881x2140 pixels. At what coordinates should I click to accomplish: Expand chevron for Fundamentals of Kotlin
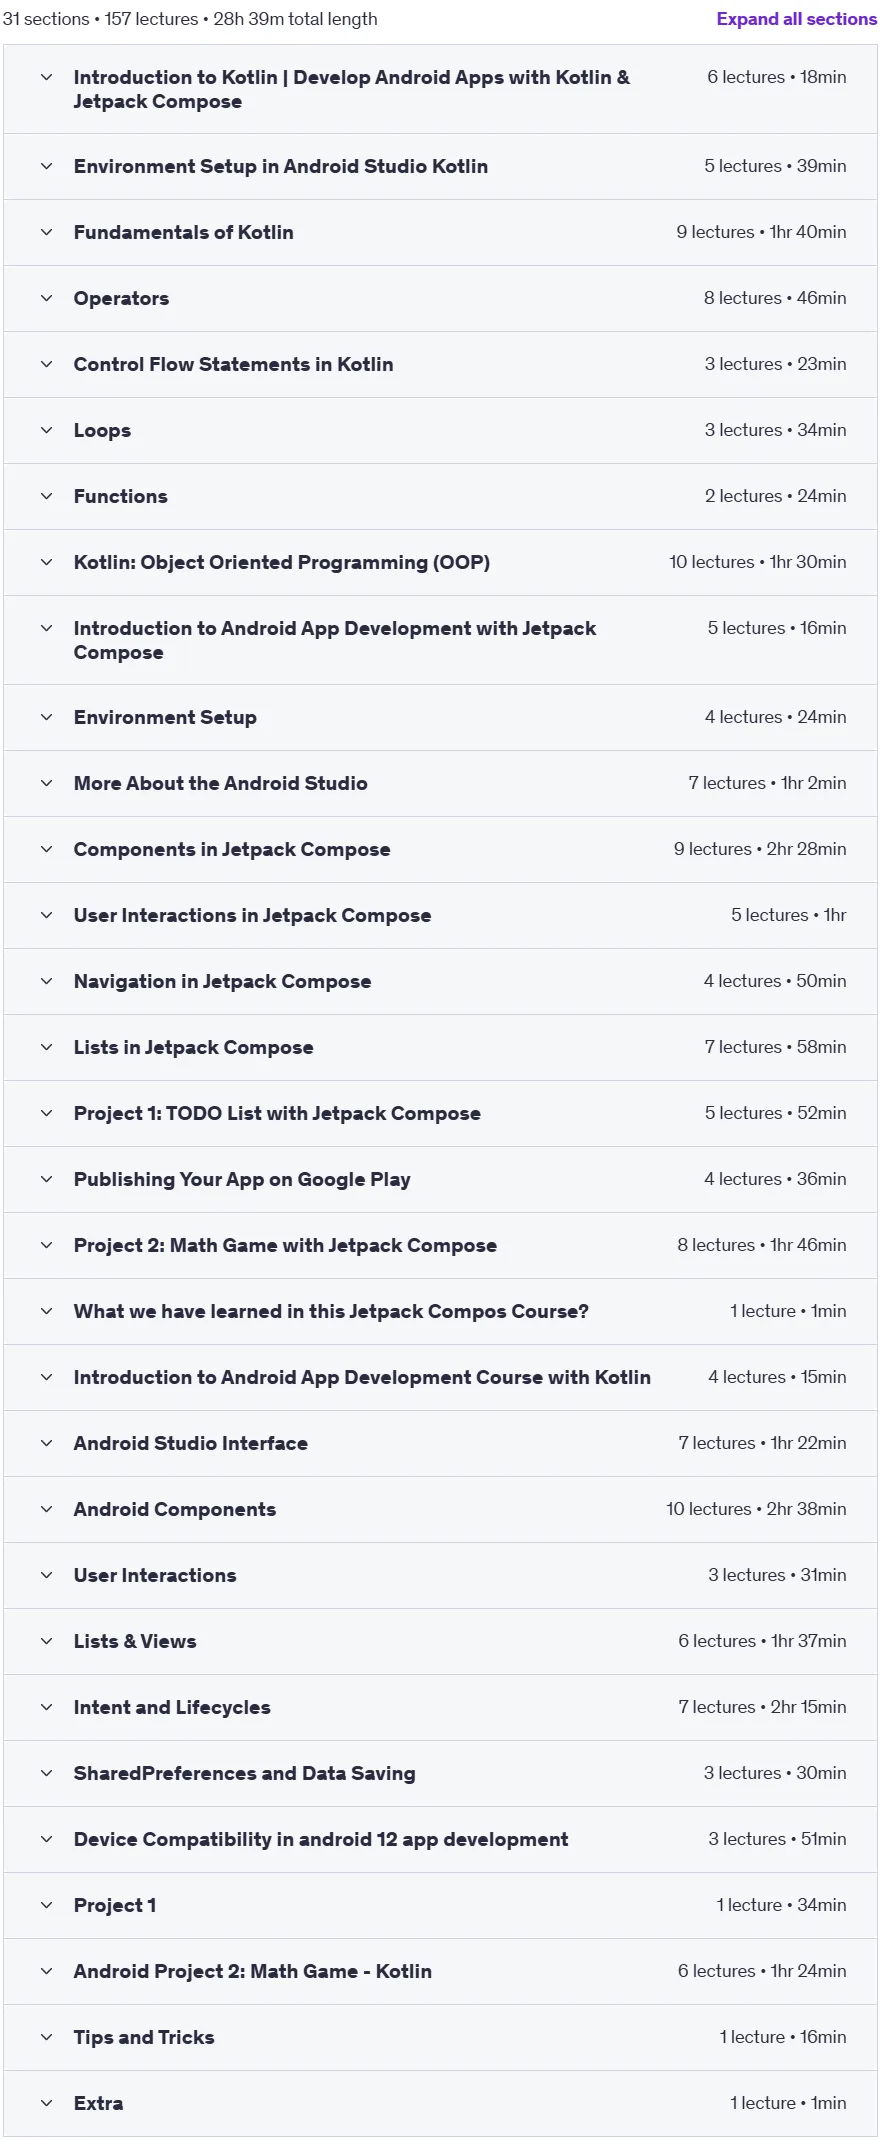click(46, 232)
